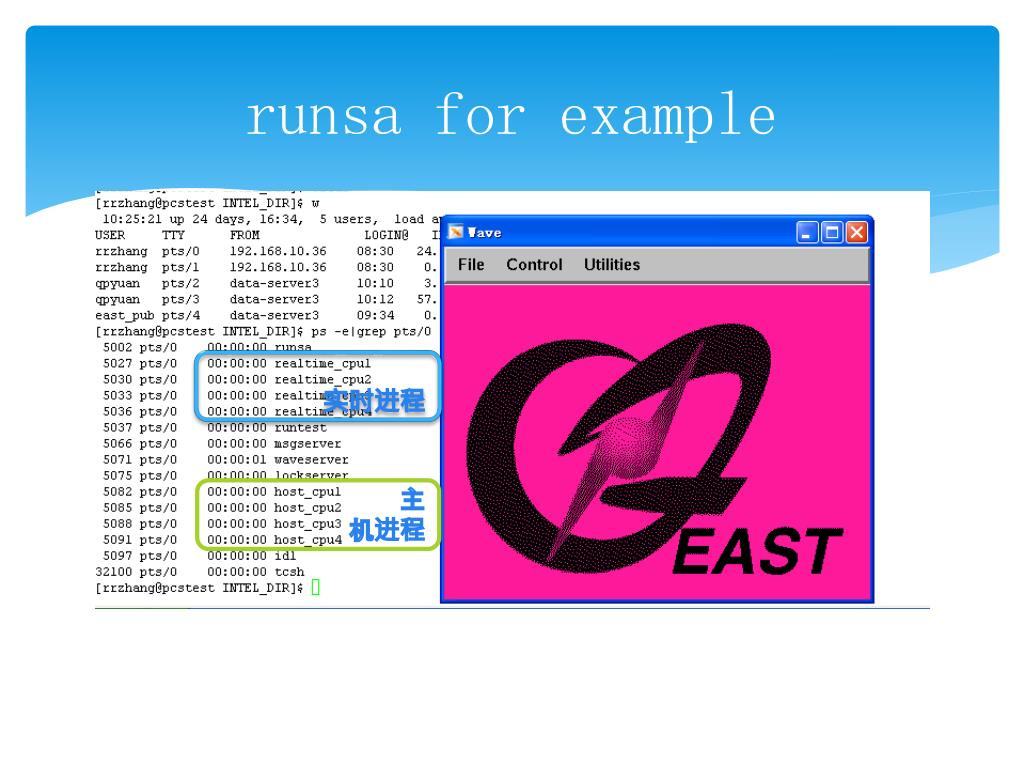Select the rrzhang pts/0 user row
The image size is (1024, 768).
click(266, 251)
